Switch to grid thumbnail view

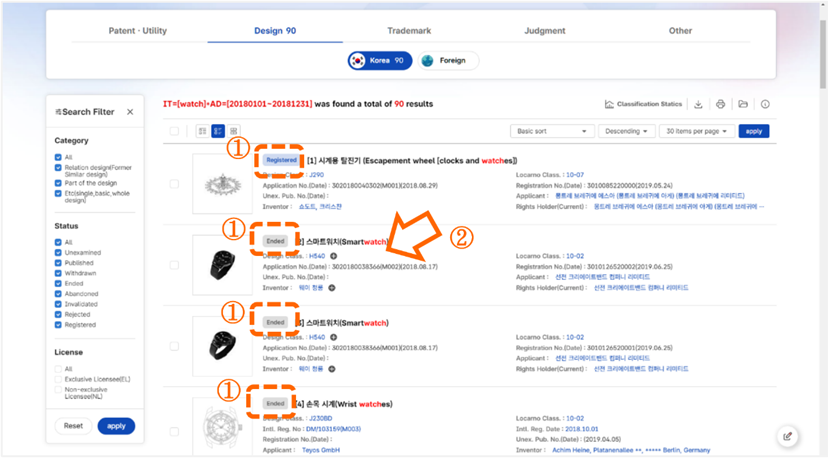tap(234, 131)
